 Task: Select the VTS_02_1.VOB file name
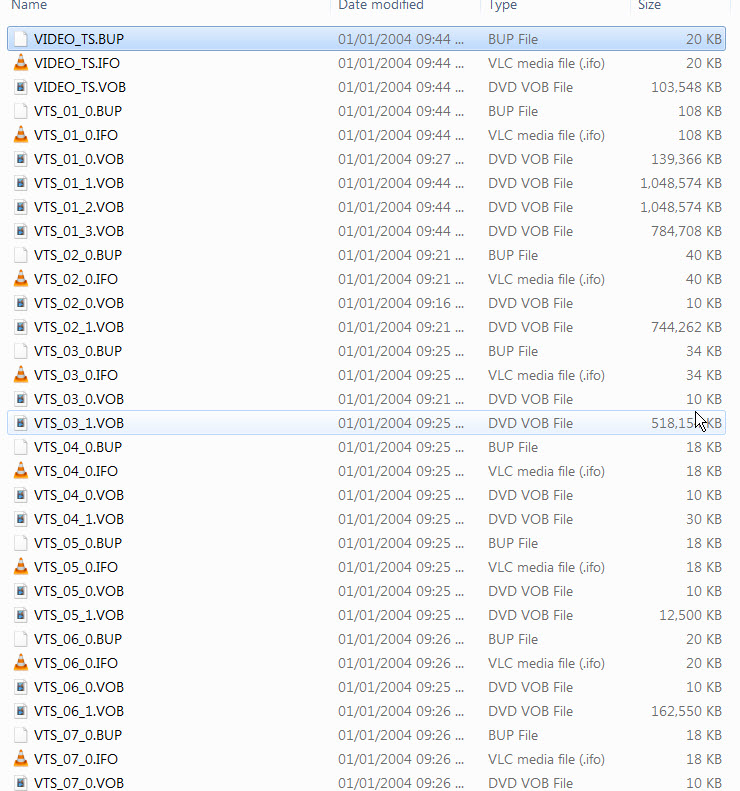pos(79,327)
